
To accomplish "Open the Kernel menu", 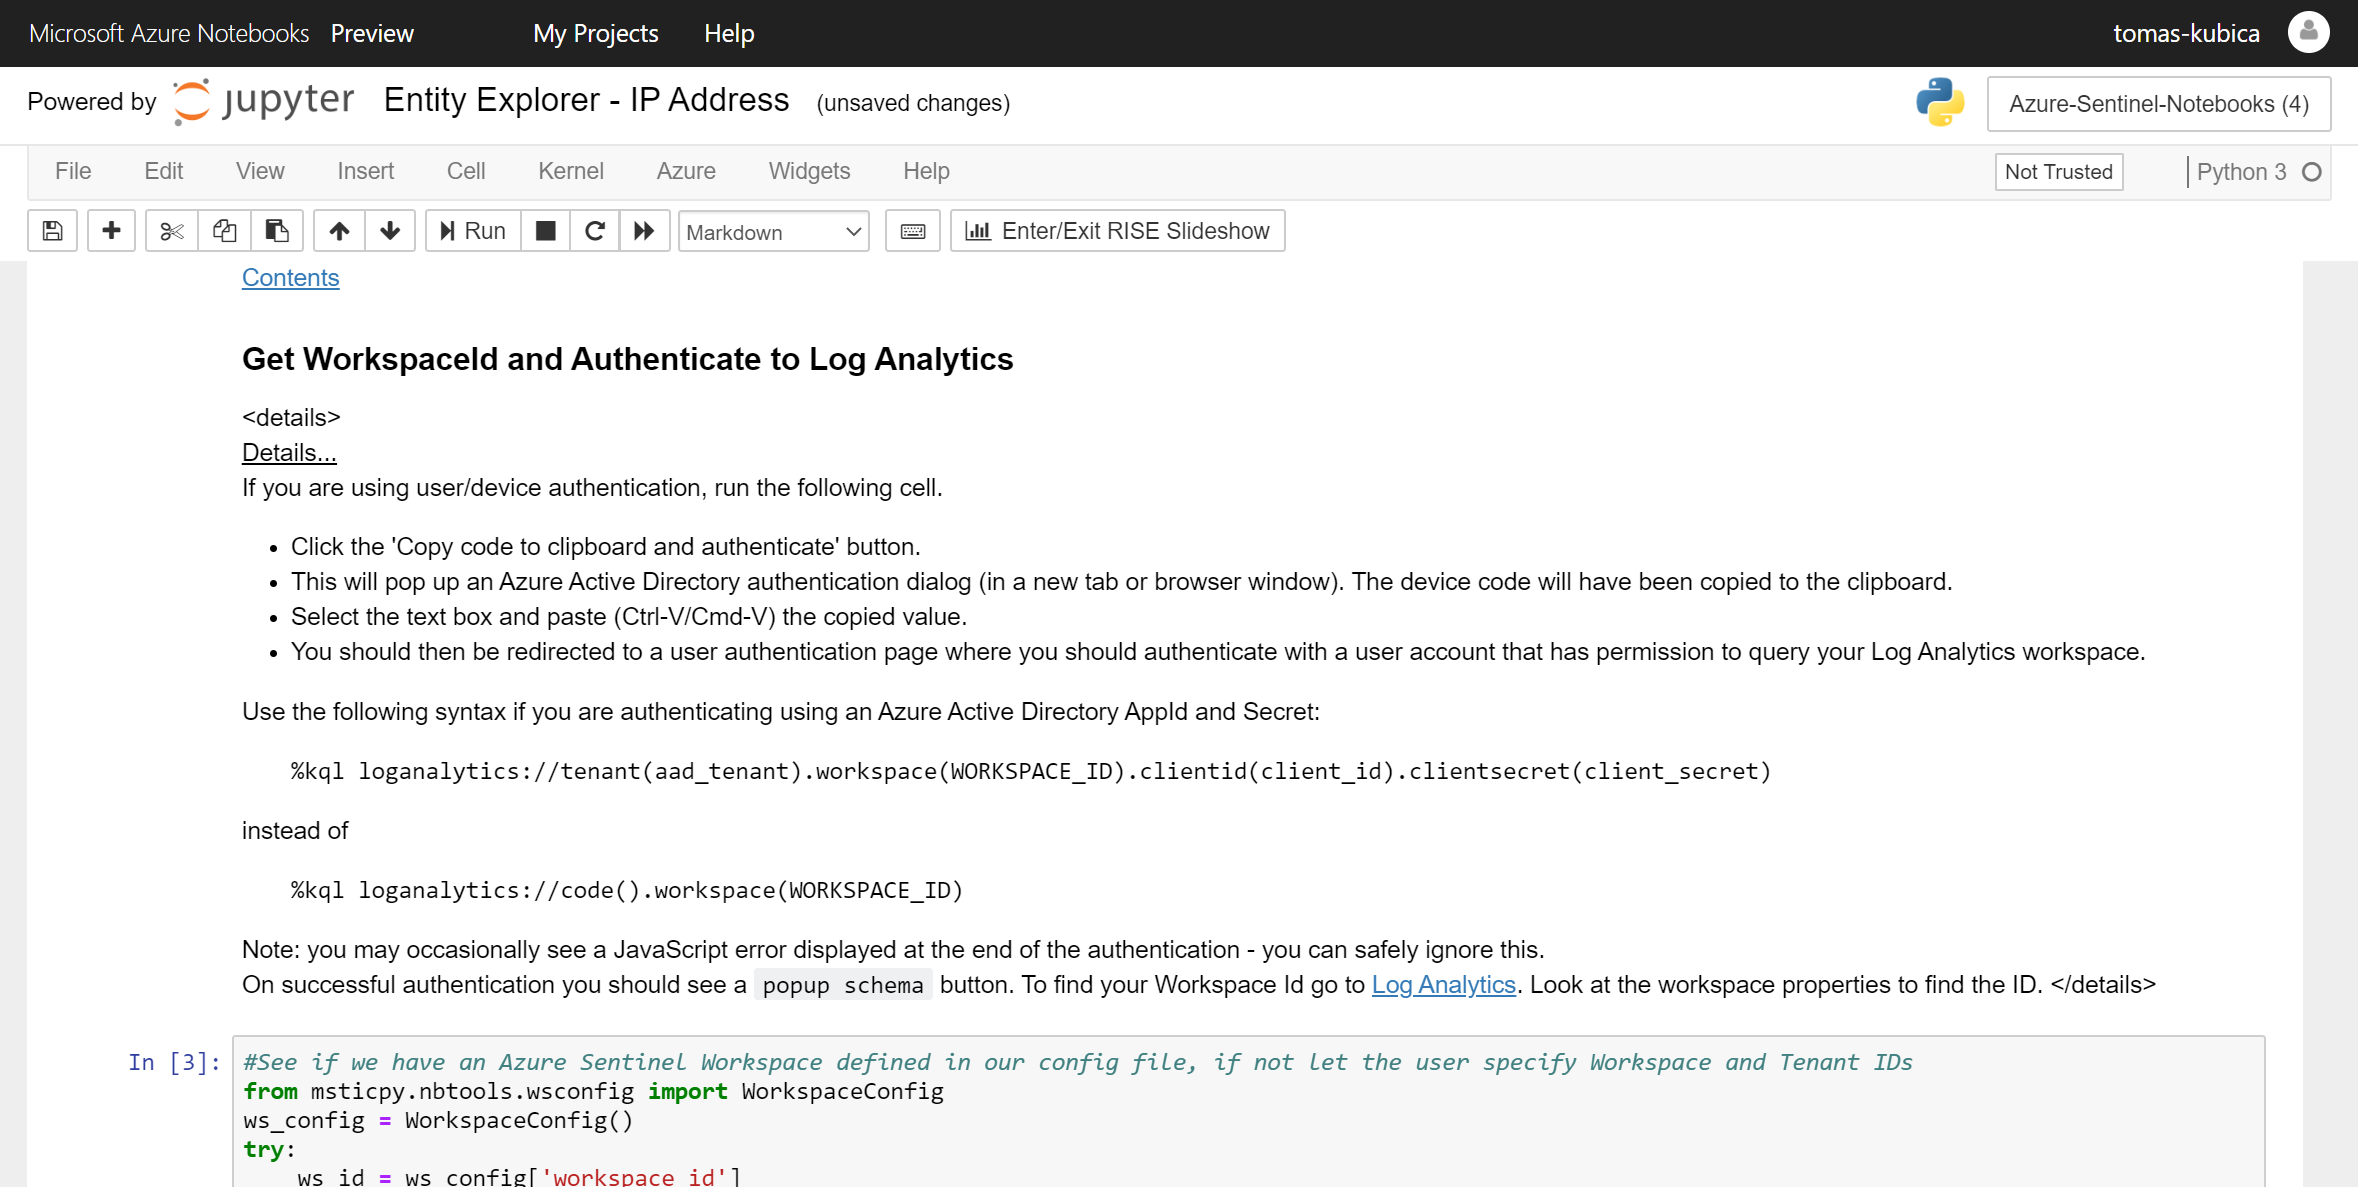I will [x=570, y=171].
